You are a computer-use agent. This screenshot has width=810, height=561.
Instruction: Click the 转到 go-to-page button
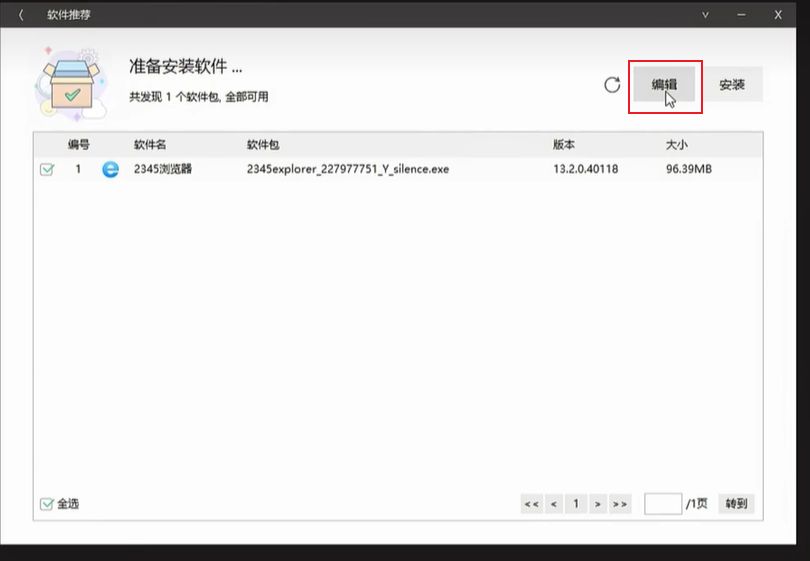[x=736, y=504]
